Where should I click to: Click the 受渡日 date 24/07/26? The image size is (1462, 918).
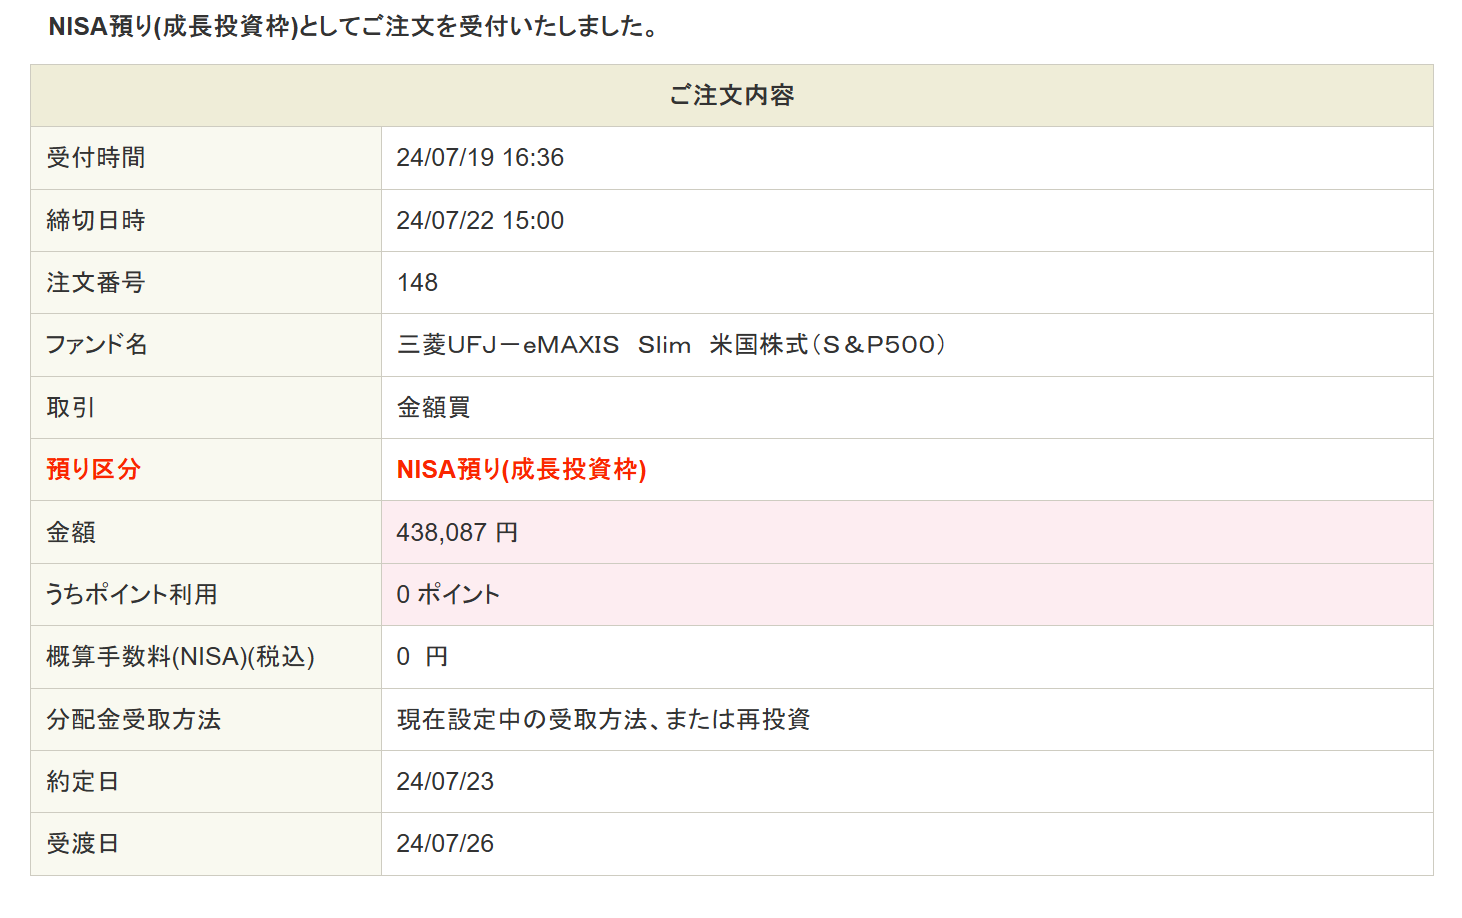coord(445,843)
